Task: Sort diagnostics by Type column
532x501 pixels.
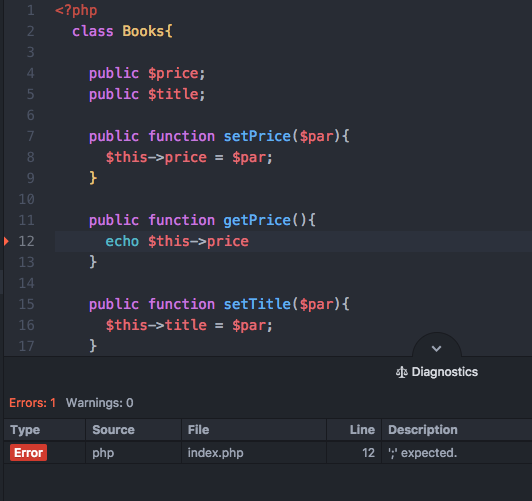Action: pyautogui.click(x=25, y=430)
